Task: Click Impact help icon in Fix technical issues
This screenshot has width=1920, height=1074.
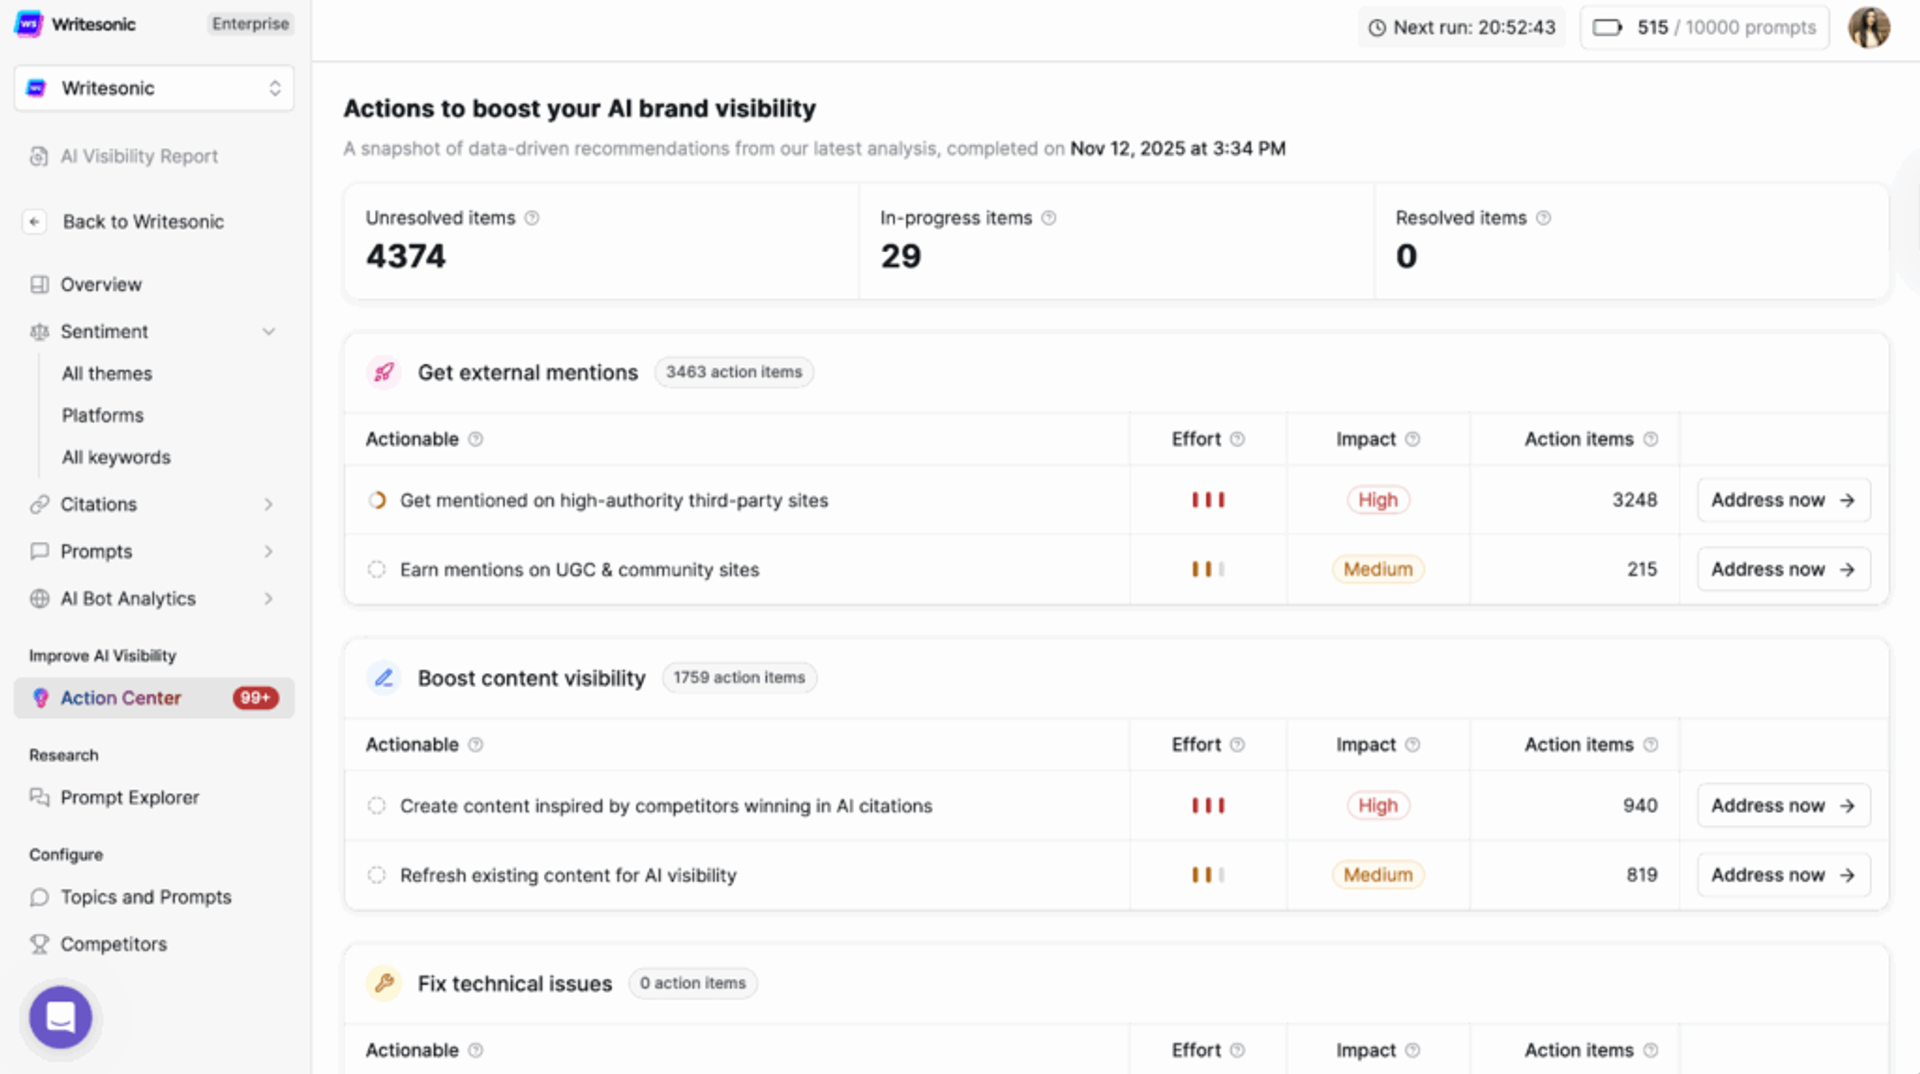Action: click(1412, 1050)
